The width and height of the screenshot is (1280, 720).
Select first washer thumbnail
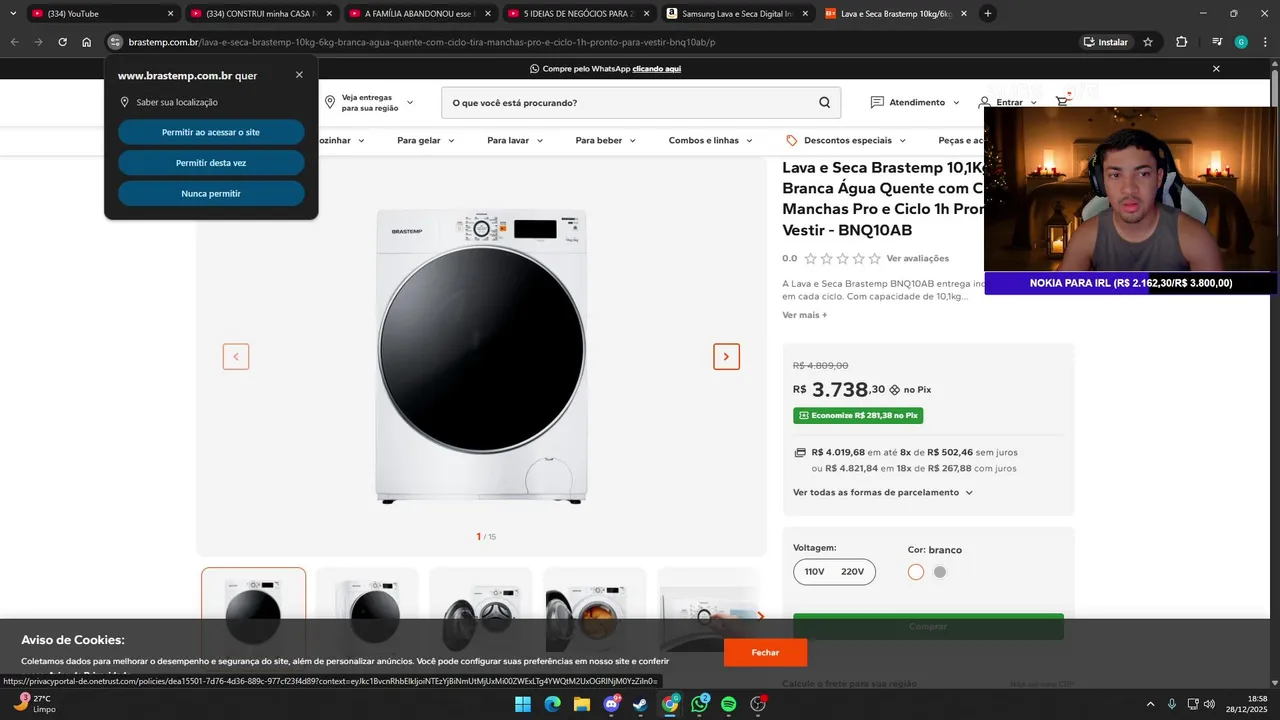point(253,612)
